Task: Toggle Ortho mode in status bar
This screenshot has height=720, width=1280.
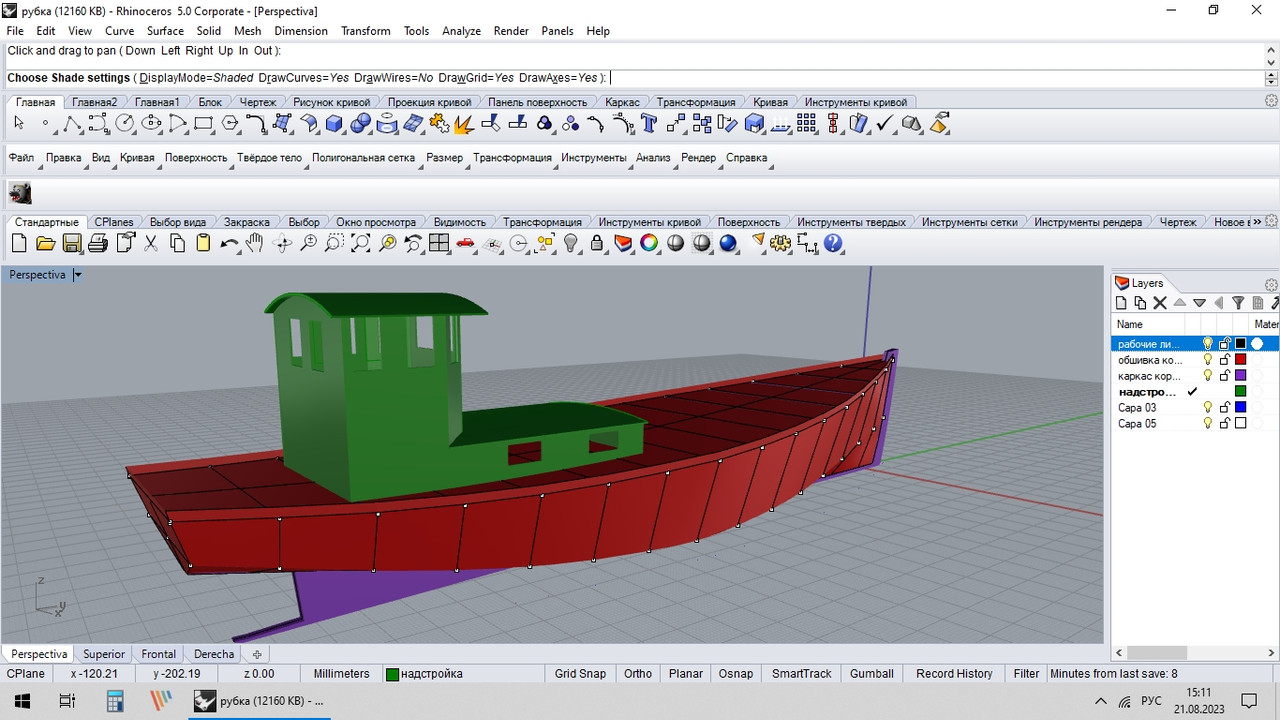Action: (638, 674)
